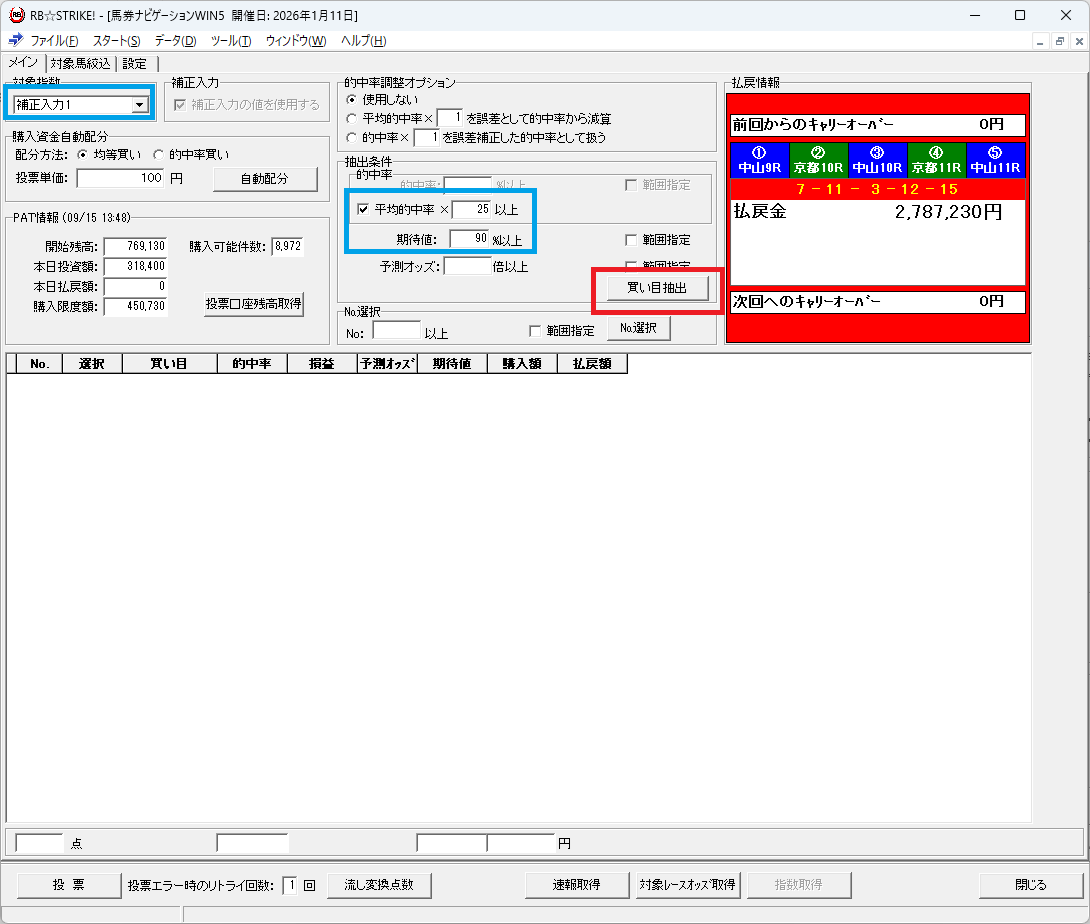Click the 本日払戻額 value field
Image resolution: width=1090 pixels, height=924 pixels.
coord(136,286)
